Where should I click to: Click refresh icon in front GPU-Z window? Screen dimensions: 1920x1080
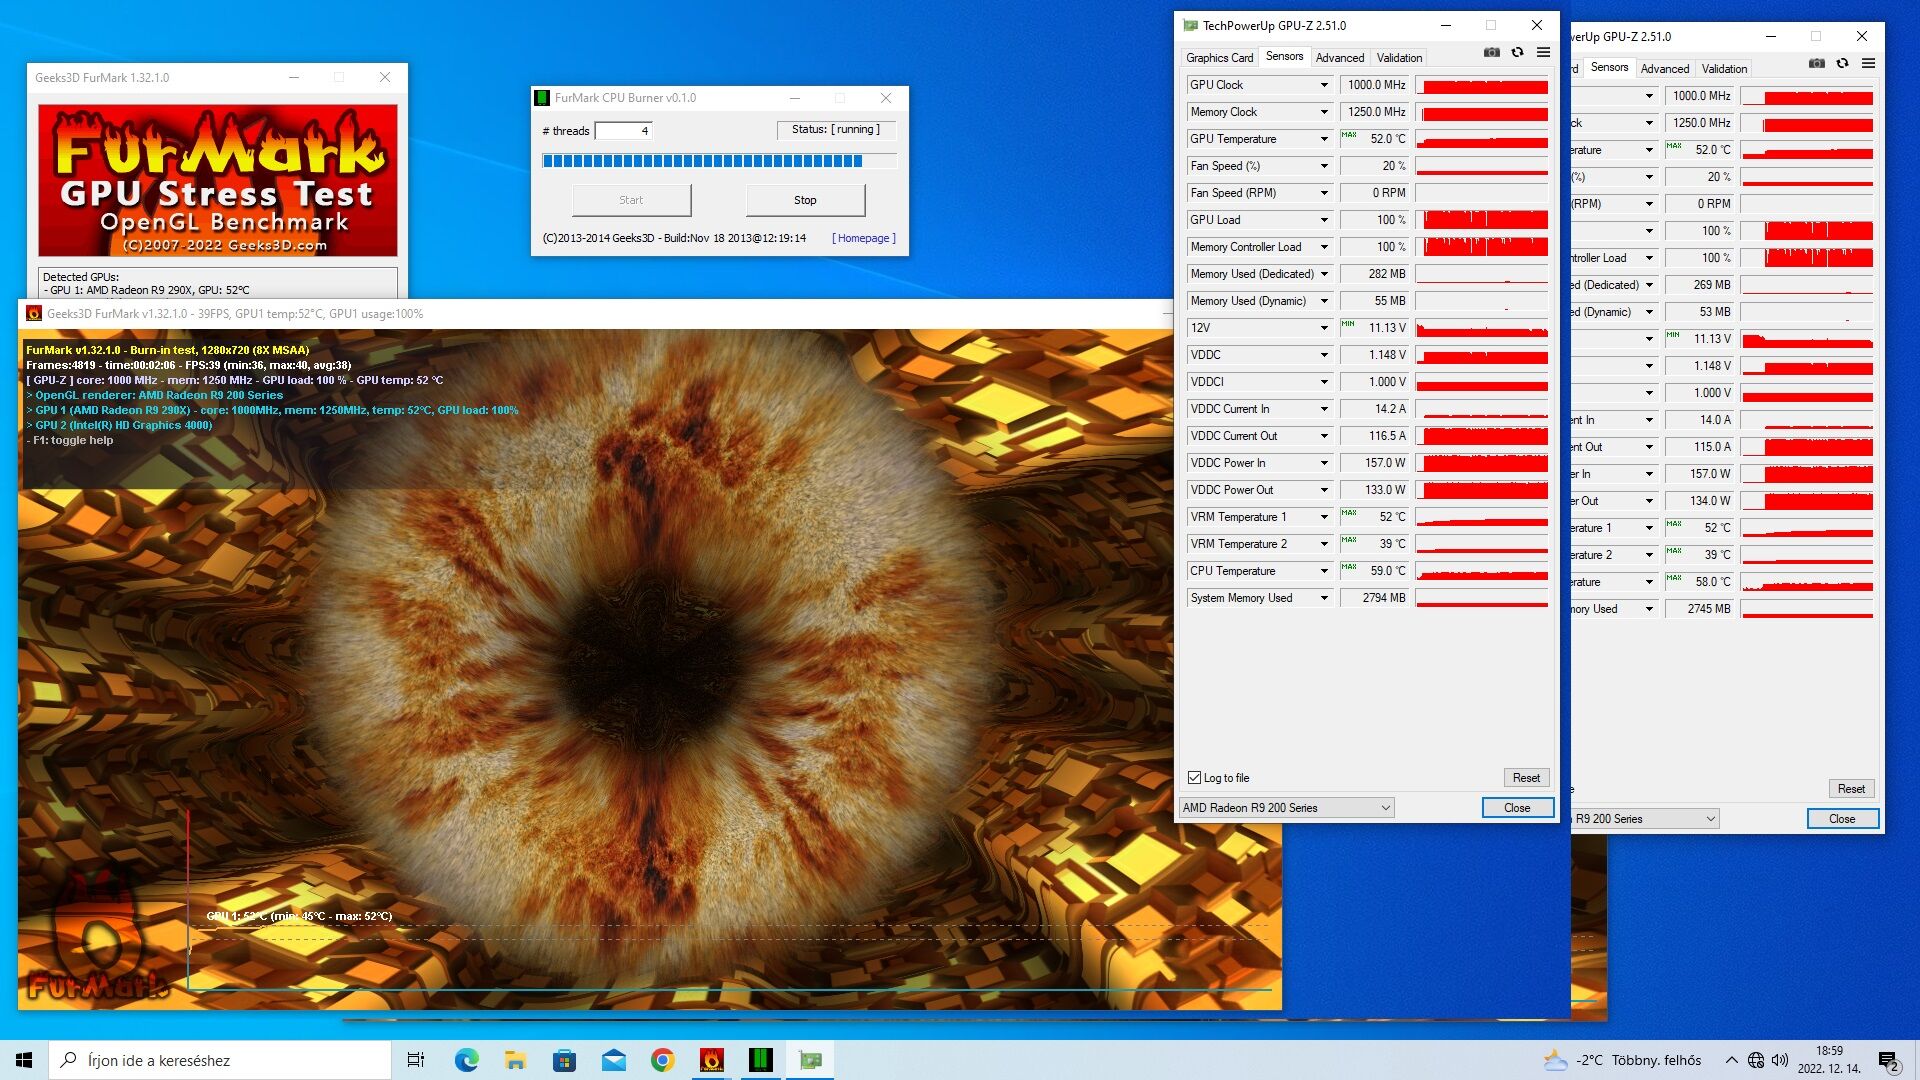tap(1517, 53)
